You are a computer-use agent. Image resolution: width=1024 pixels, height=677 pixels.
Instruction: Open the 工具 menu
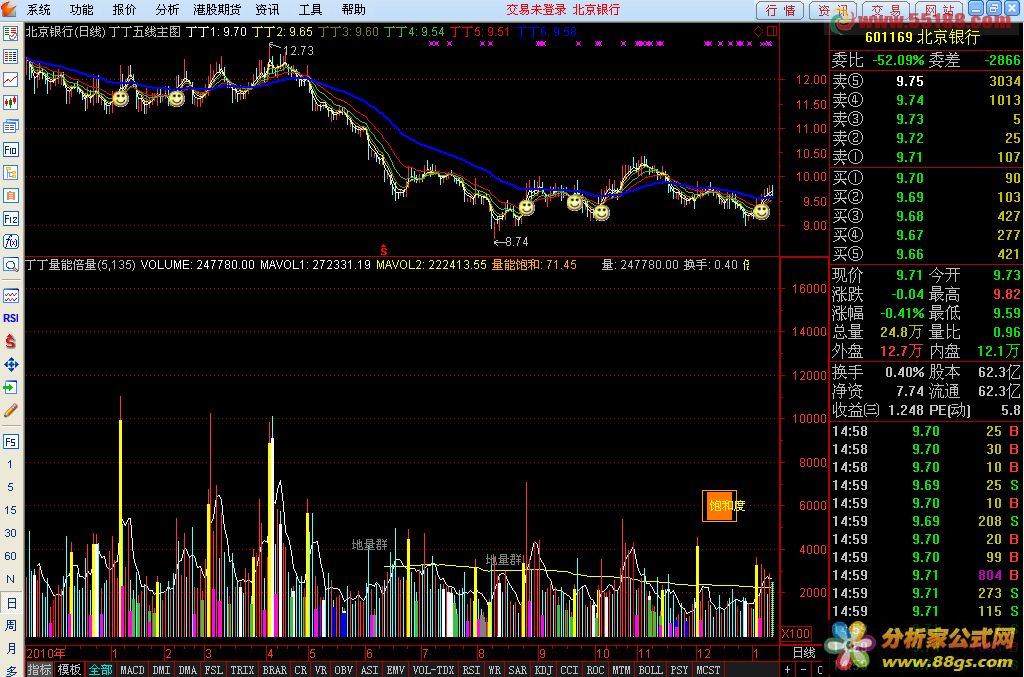click(310, 10)
